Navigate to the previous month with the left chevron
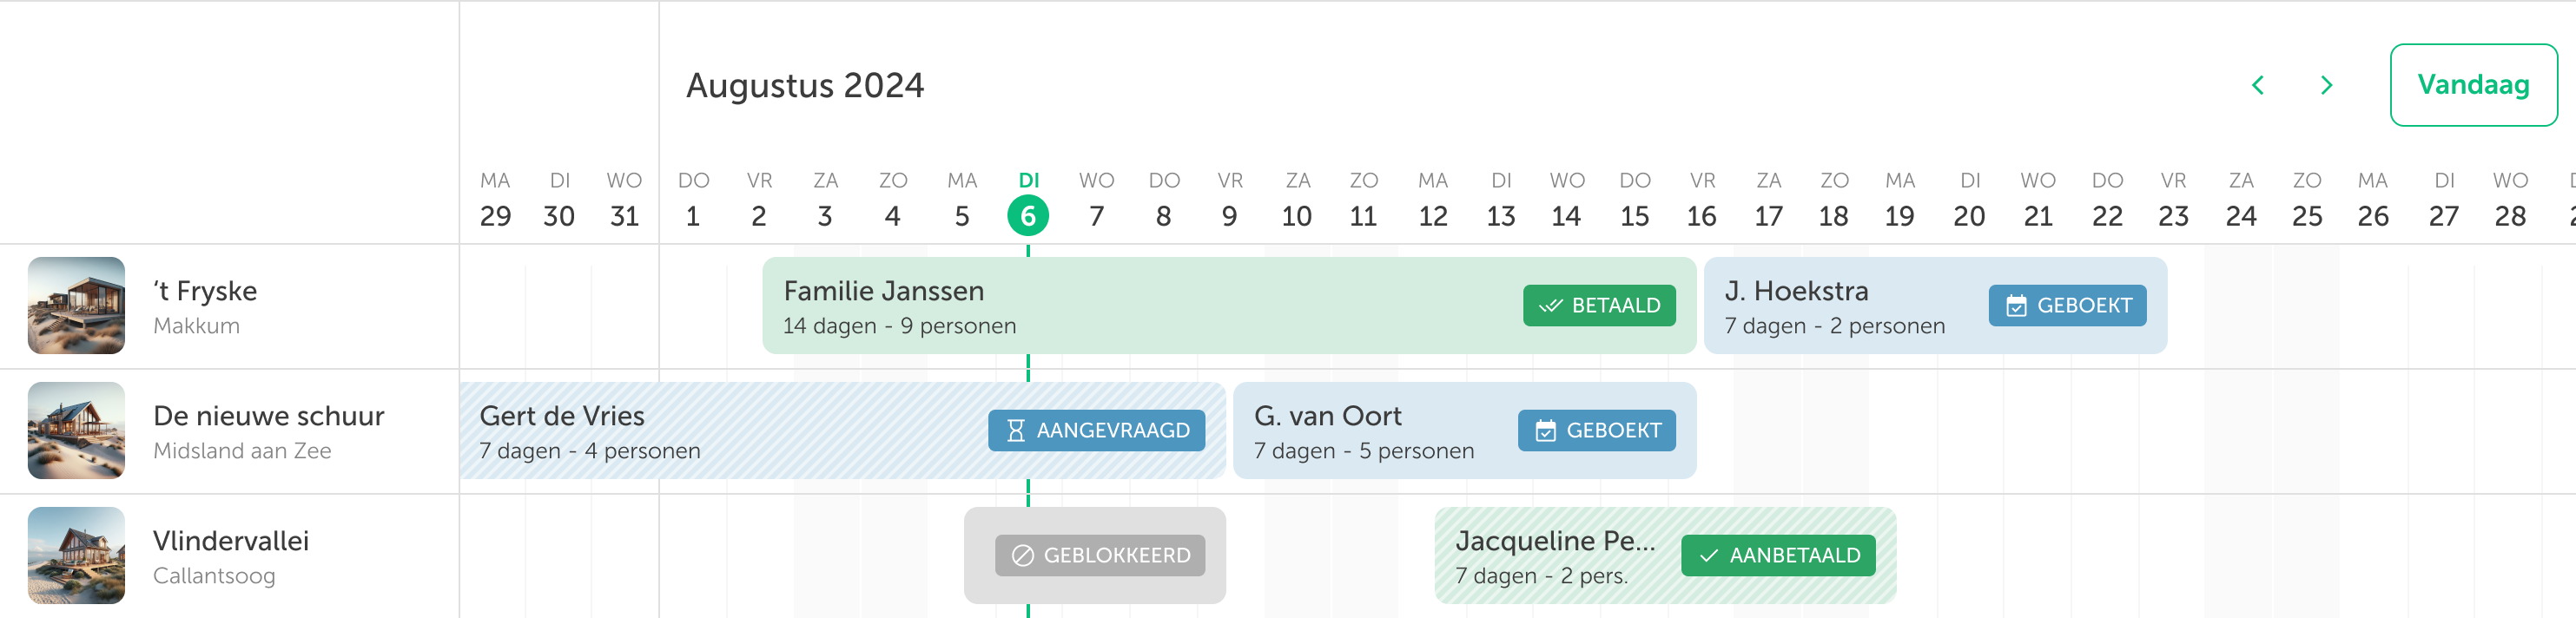The width and height of the screenshot is (2576, 618). pos(2258,86)
